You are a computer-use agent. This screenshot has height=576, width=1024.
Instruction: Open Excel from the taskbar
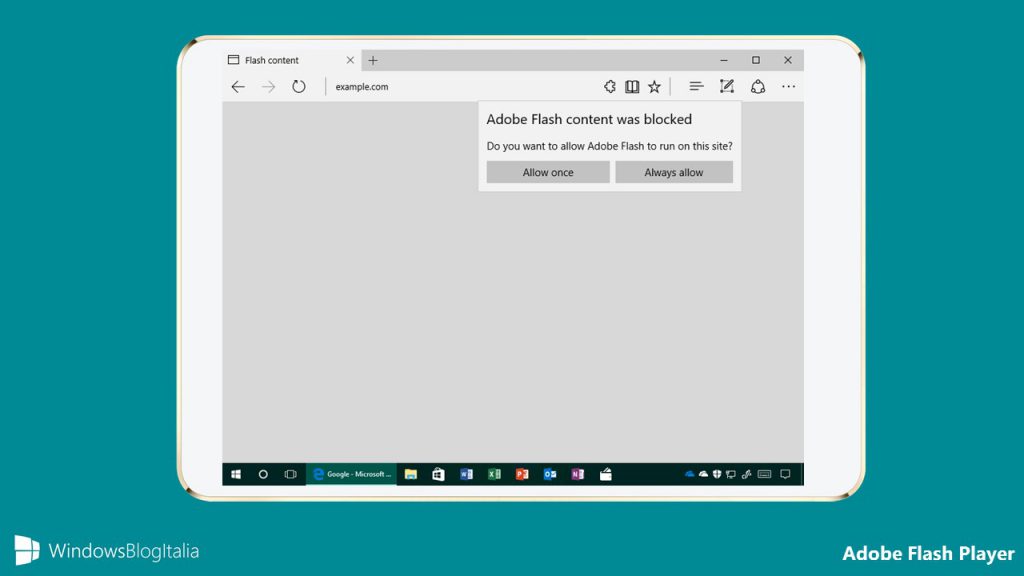point(493,473)
